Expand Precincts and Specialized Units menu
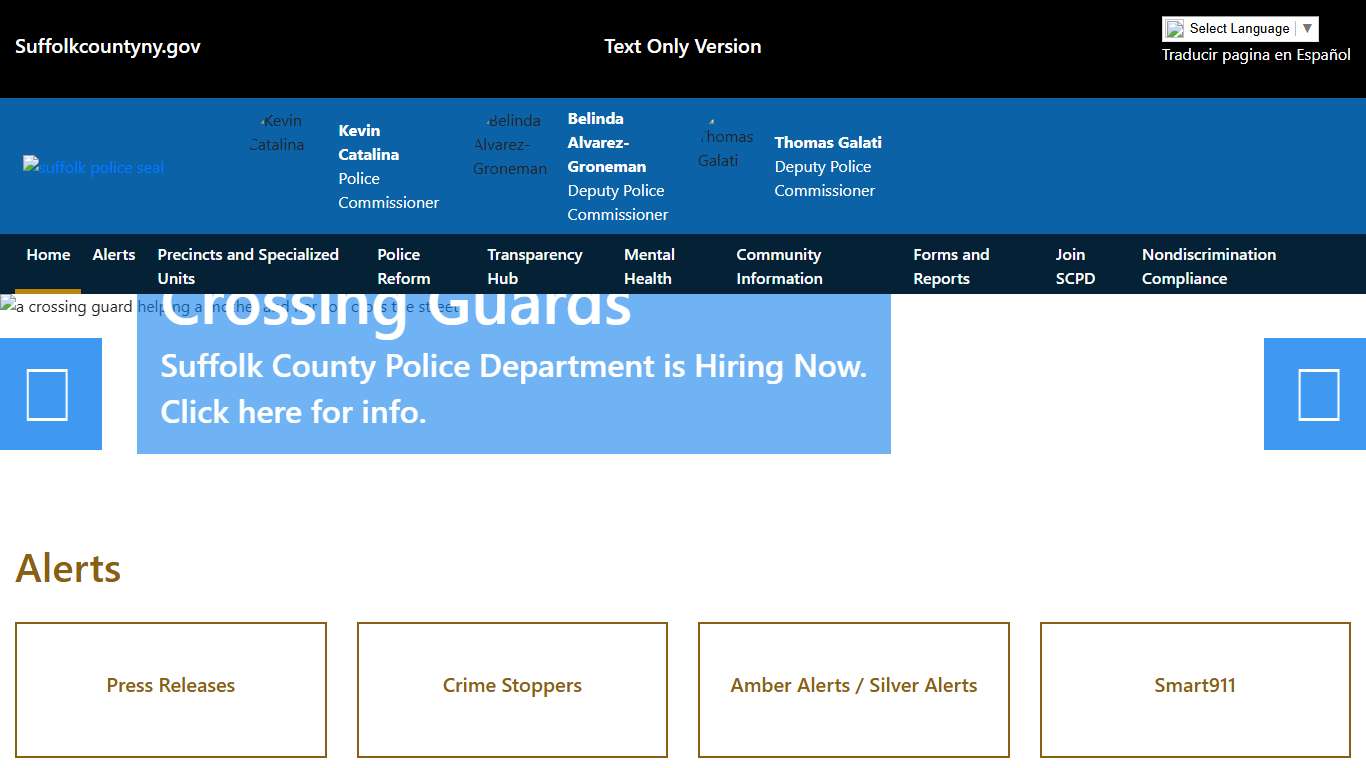Viewport: 1366px width, 768px height. pyautogui.click(x=247, y=266)
